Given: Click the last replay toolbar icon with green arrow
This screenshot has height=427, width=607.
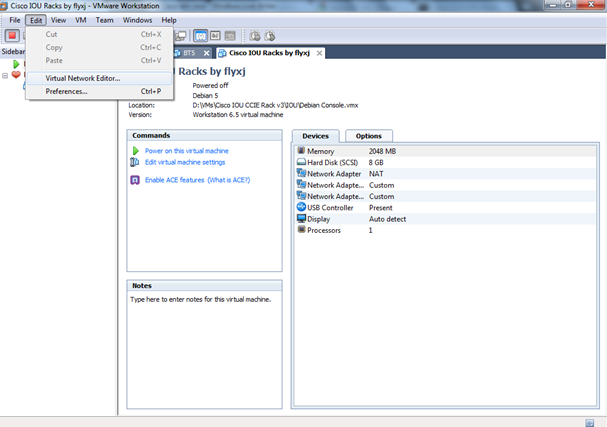Looking at the screenshot, I should 270,36.
